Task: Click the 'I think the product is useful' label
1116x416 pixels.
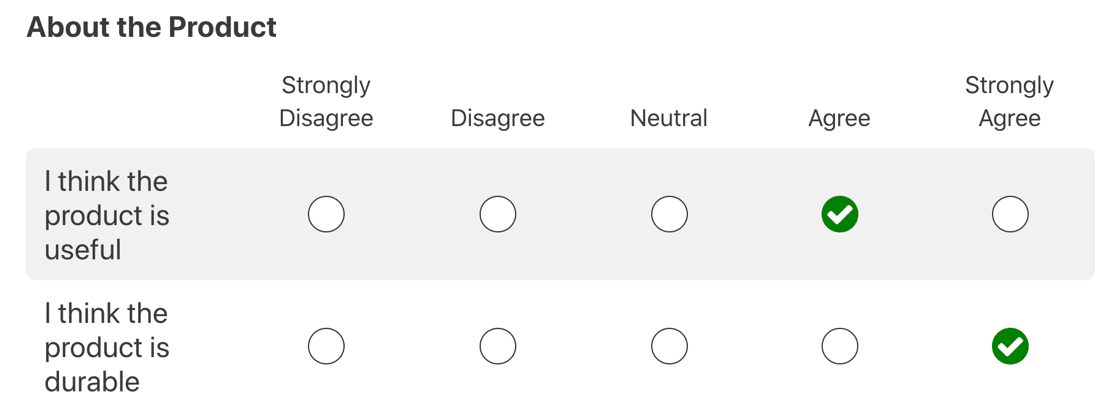Action: pos(107,215)
